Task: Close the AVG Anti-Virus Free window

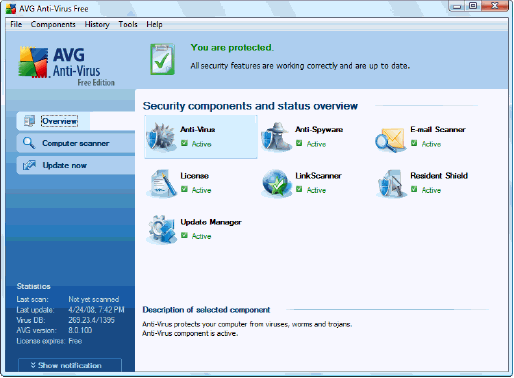Action: click(x=495, y=6)
